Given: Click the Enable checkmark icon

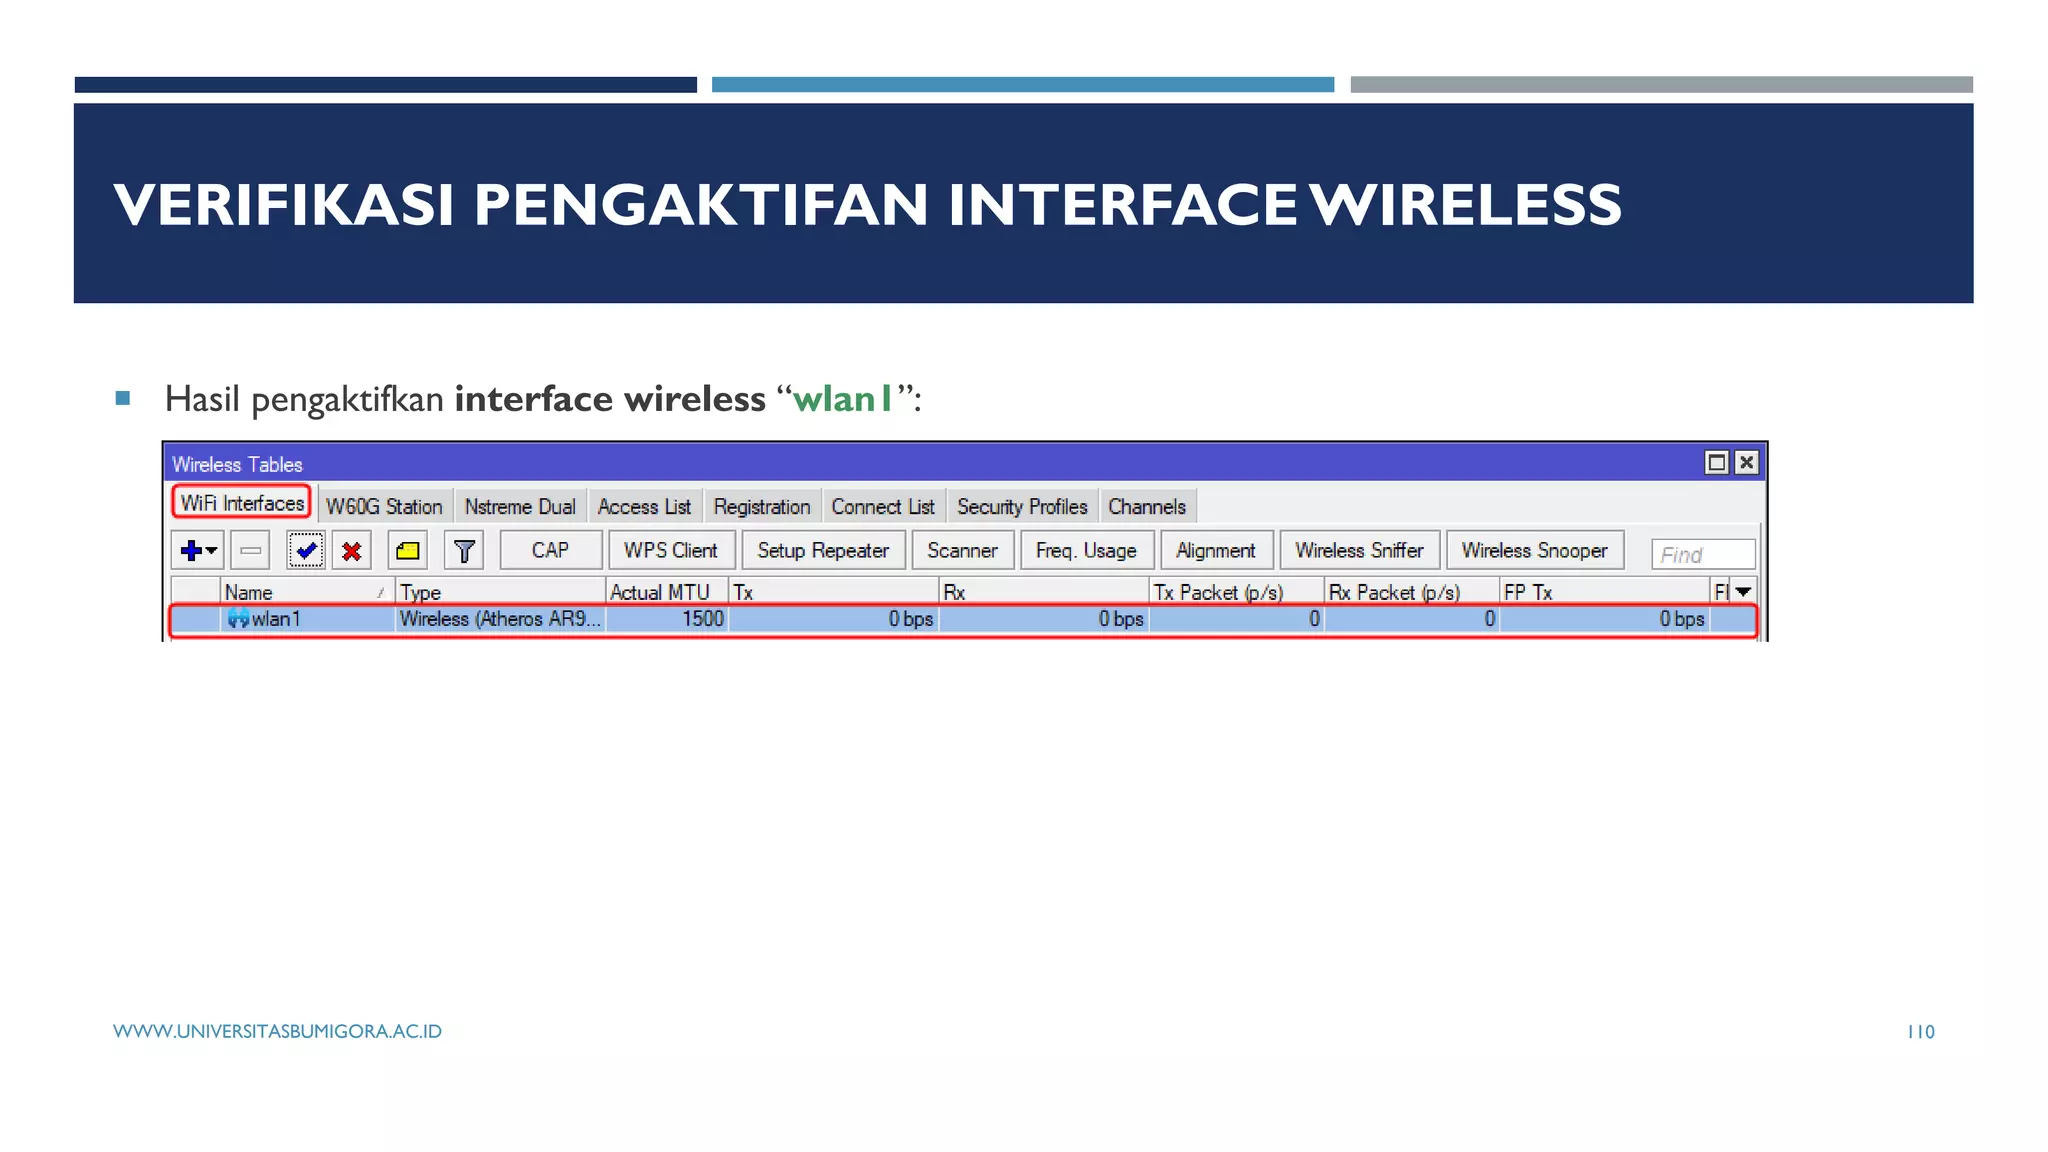Looking at the screenshot, I should point(306,550).
